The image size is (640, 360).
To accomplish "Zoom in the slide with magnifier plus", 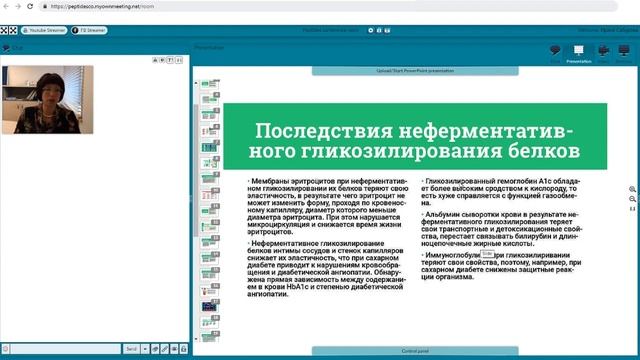I will 632,189.
